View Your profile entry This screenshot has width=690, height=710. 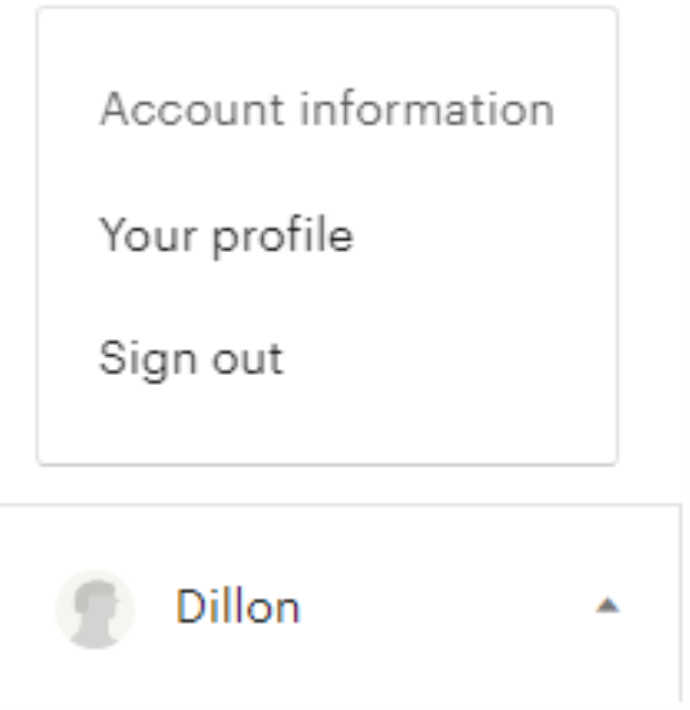(x=226, y=235)
